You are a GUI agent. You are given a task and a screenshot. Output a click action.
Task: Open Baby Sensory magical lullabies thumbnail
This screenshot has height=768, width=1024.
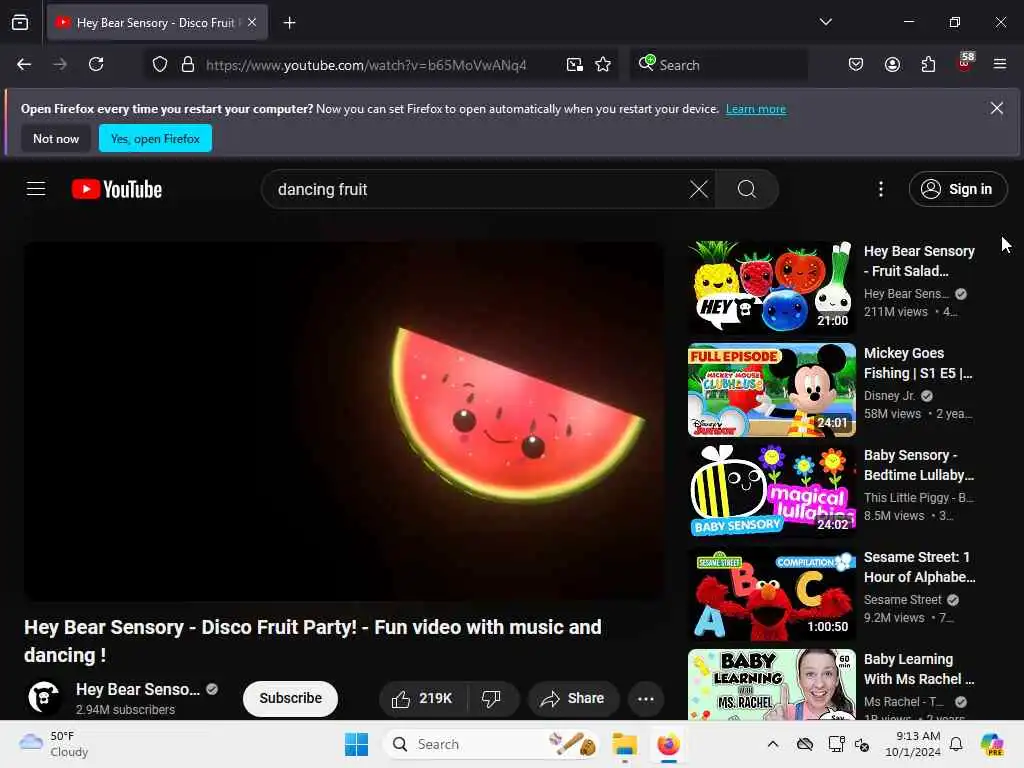pyautogui.click(x=771, y=492)
